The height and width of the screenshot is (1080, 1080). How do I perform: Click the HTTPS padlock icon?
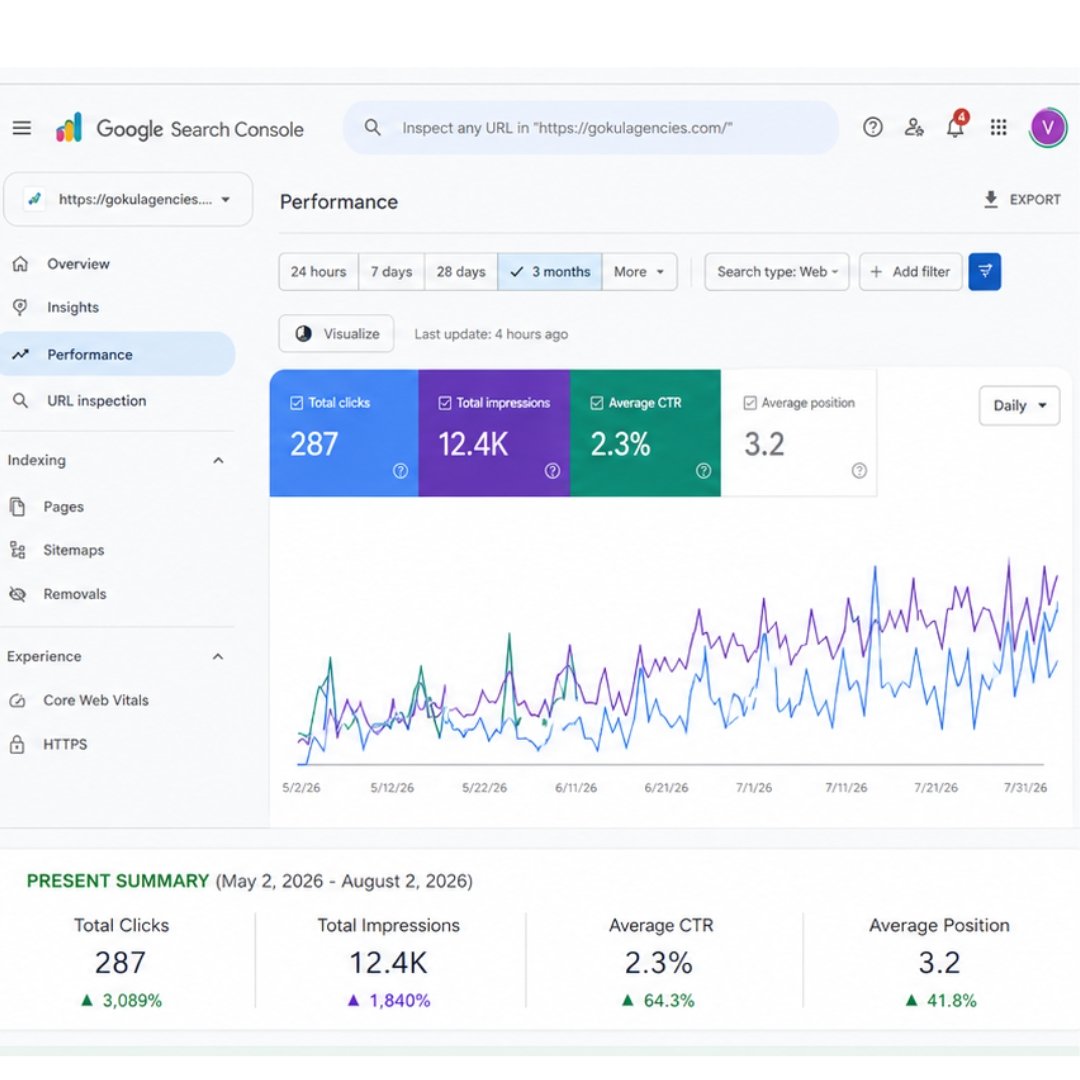pos(17,745)
